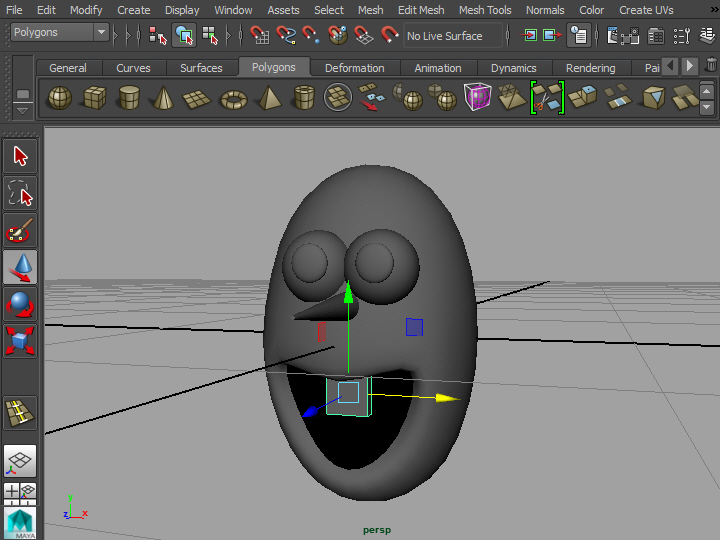Viewport: 720px width, 540px height.
Task: Create a polygon cone from the shelf
Action: pos(164,98)
